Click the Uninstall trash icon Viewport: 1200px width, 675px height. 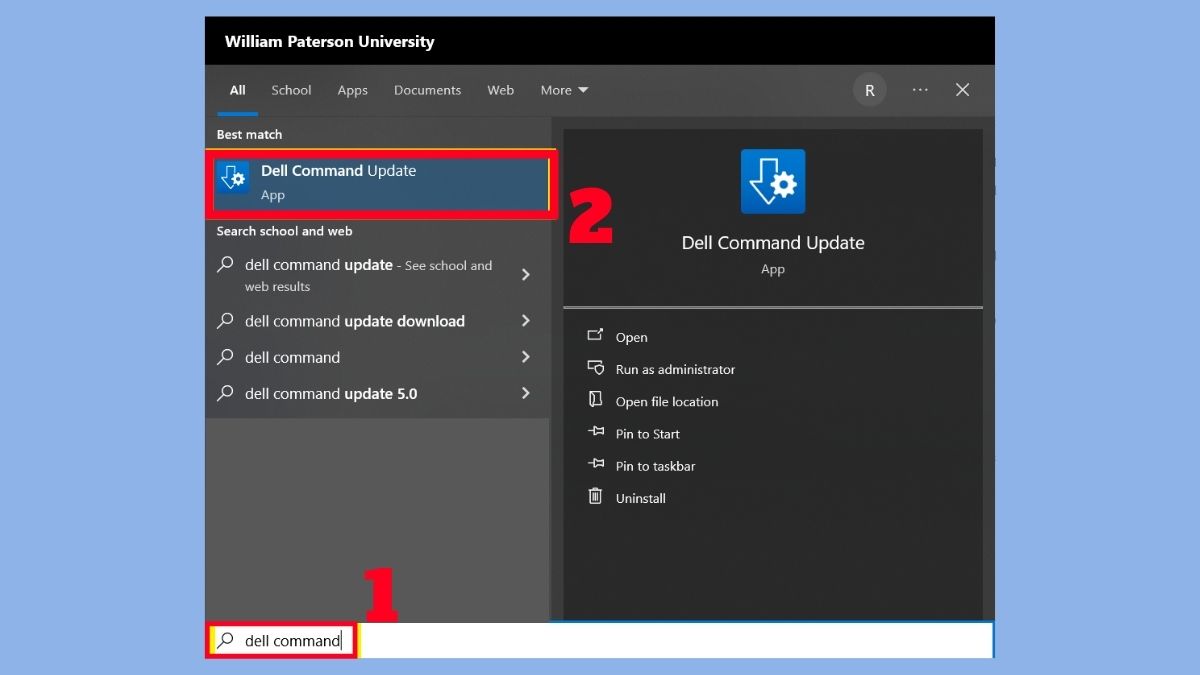point(595,496)
